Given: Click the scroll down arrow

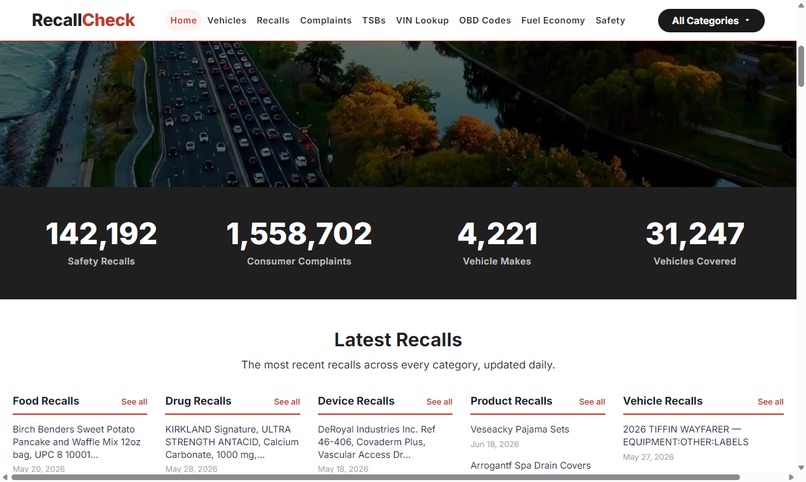Looking at the screenshot, I should tap(801, 468).
